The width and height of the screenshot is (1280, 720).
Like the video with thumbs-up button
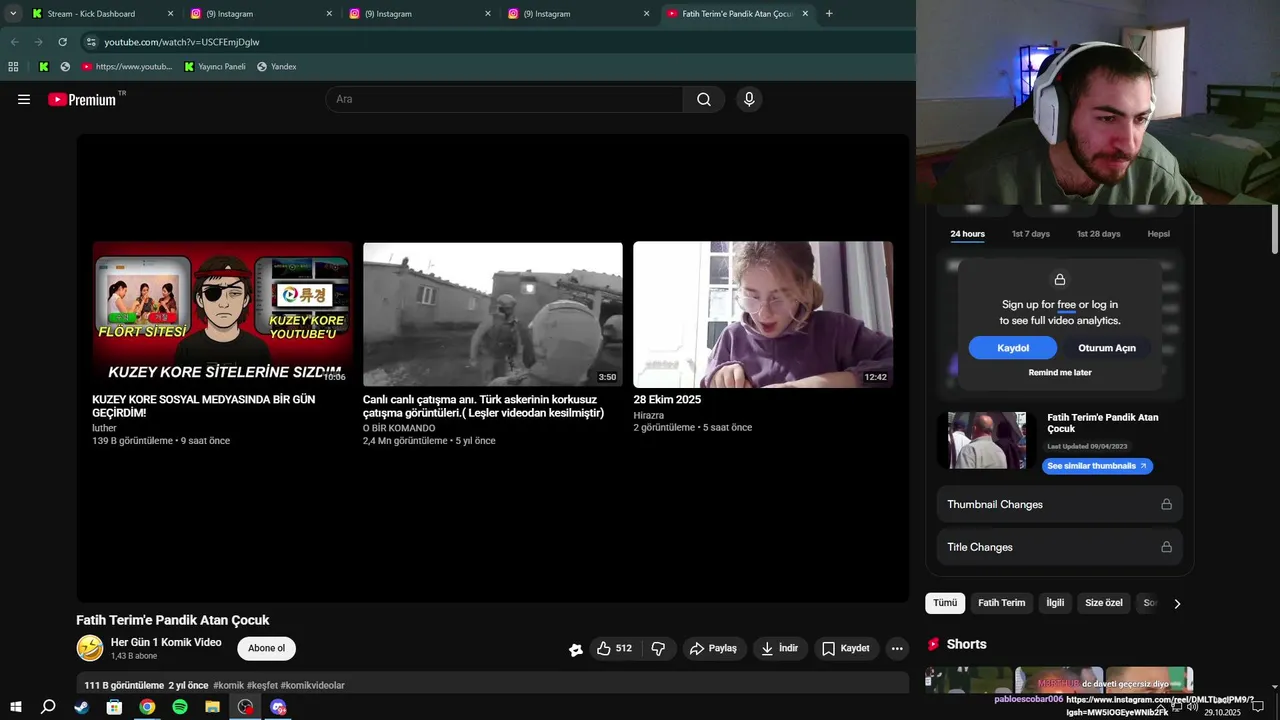click(616, 648)
